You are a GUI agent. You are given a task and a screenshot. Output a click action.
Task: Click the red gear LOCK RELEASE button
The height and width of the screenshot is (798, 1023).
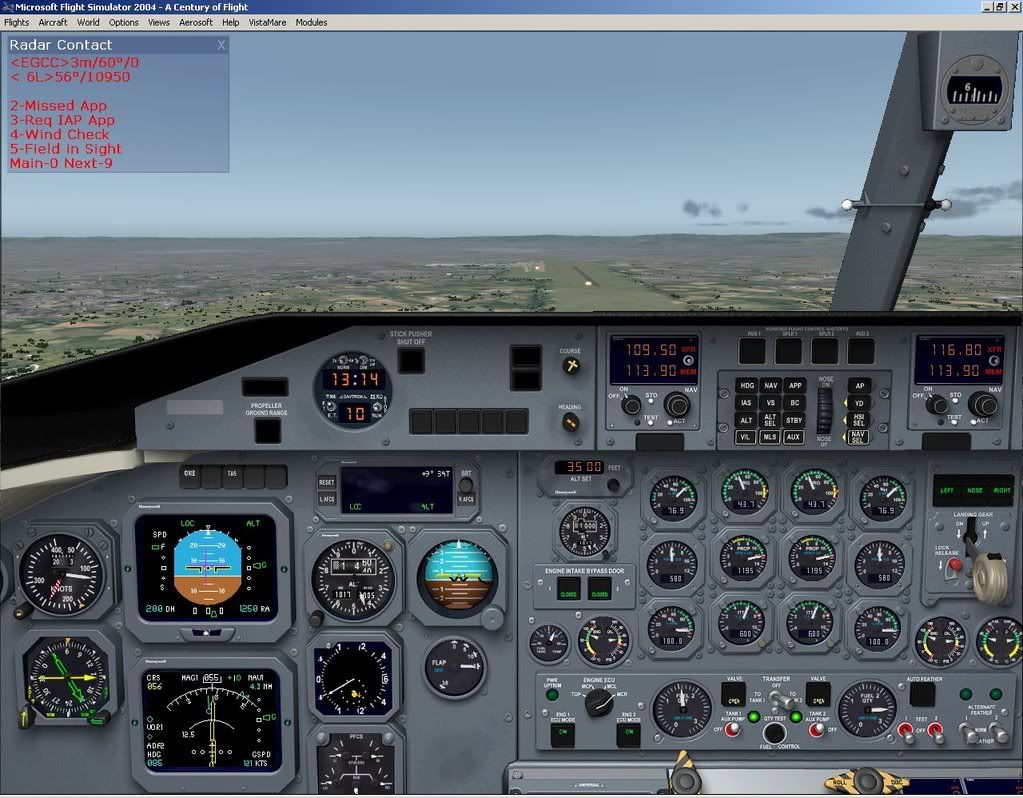tap(954, 564)
